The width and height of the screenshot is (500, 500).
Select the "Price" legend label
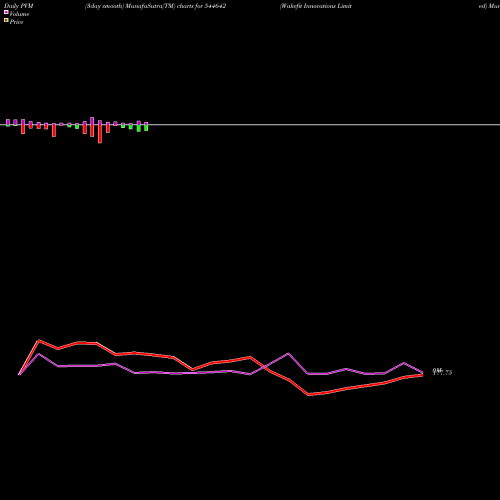click(x=16, y=22)
